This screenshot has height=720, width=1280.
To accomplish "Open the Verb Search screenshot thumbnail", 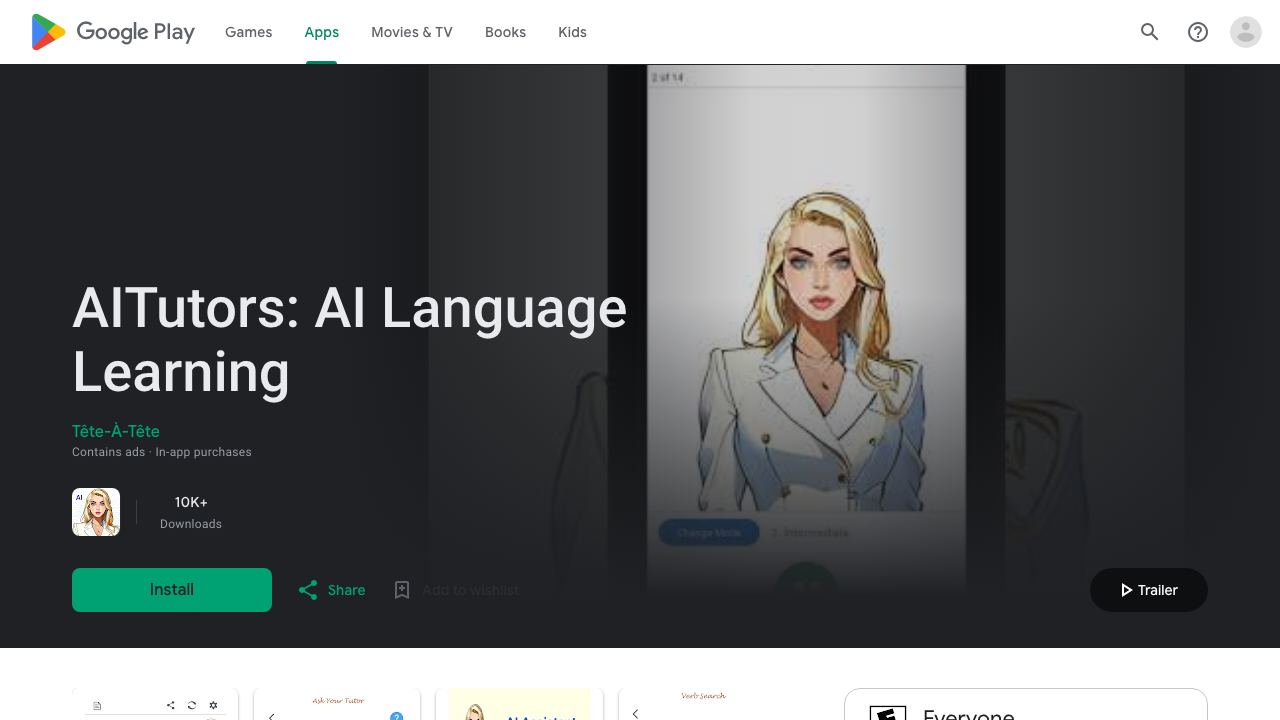I will 702,704.
